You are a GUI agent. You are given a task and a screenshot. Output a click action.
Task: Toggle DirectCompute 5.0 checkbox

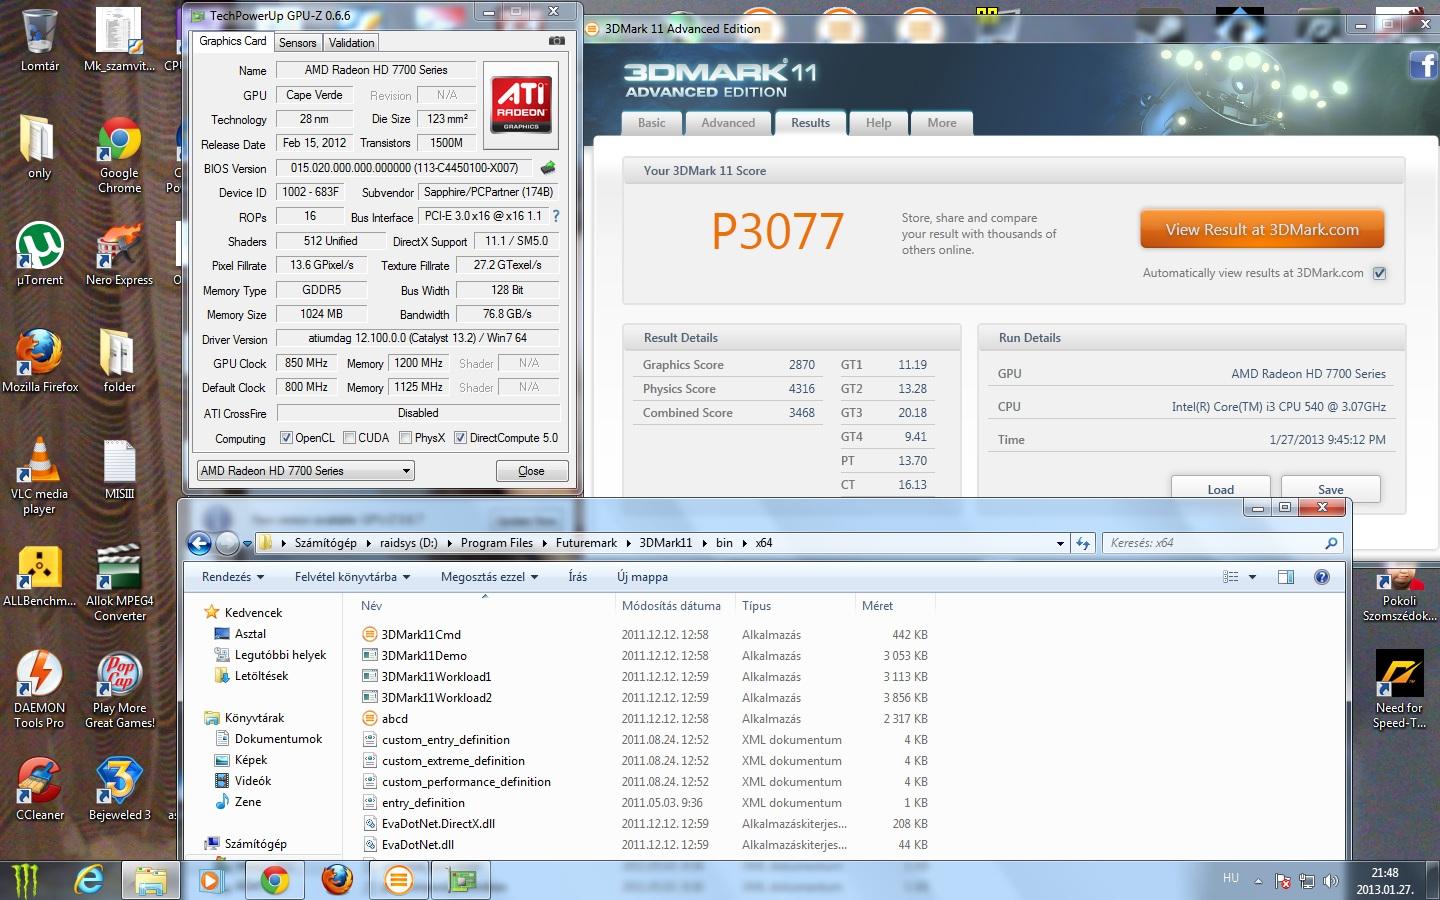click(x=460, y=438)
